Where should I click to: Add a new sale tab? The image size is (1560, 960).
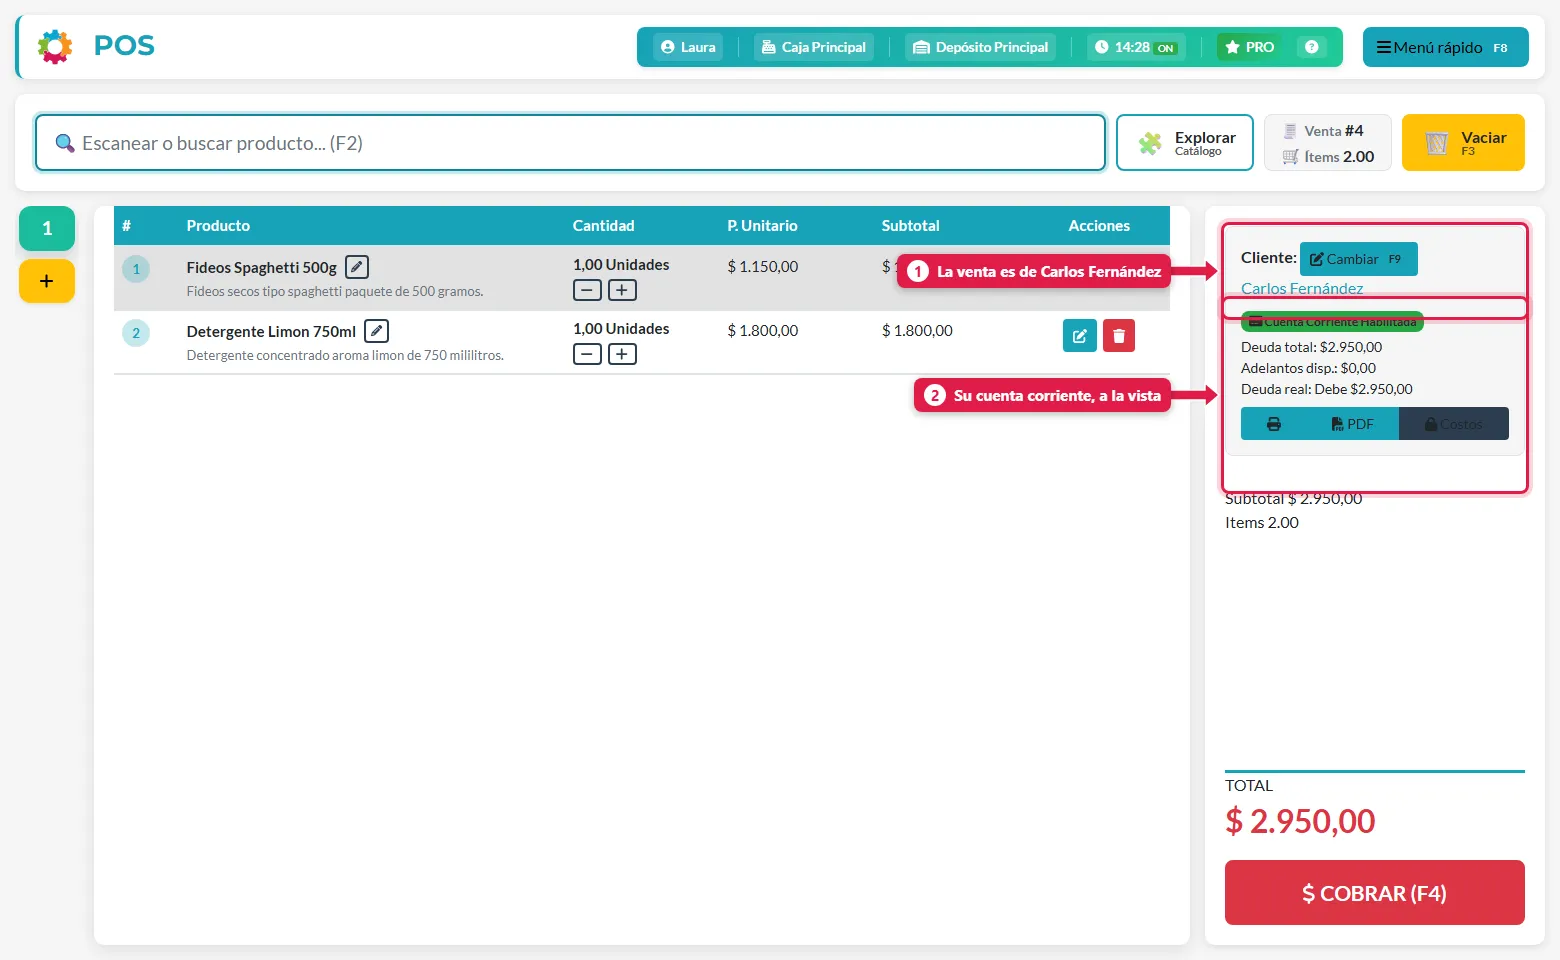point(47,281)
